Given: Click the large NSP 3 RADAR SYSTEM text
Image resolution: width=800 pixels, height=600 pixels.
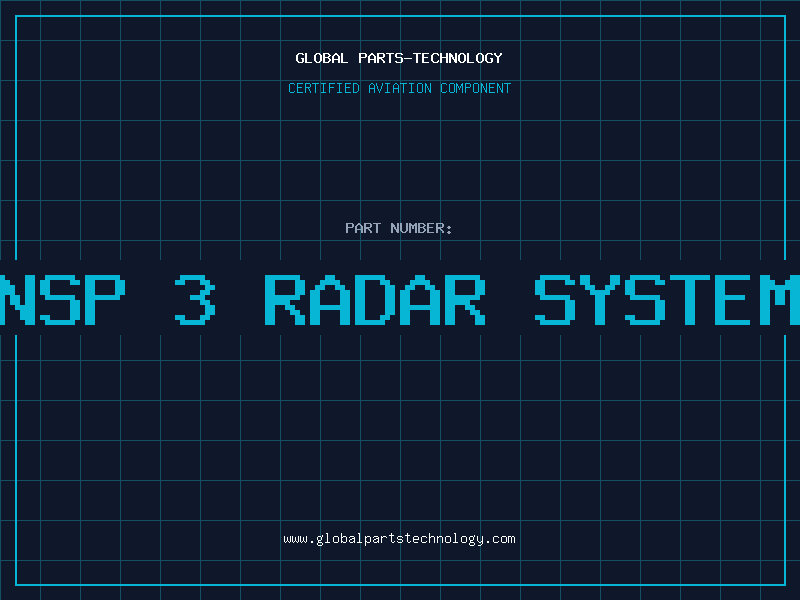Looking at the screenshot, I should pyautogui.click(x=400, y=299).
